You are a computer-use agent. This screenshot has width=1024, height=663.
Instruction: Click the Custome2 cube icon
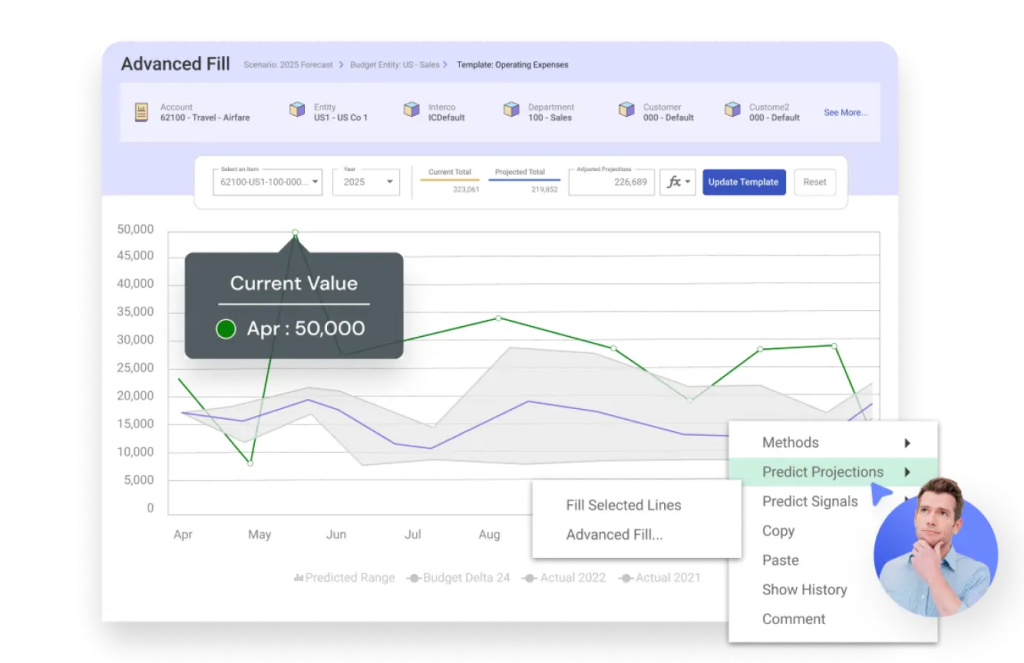point(732,111)
